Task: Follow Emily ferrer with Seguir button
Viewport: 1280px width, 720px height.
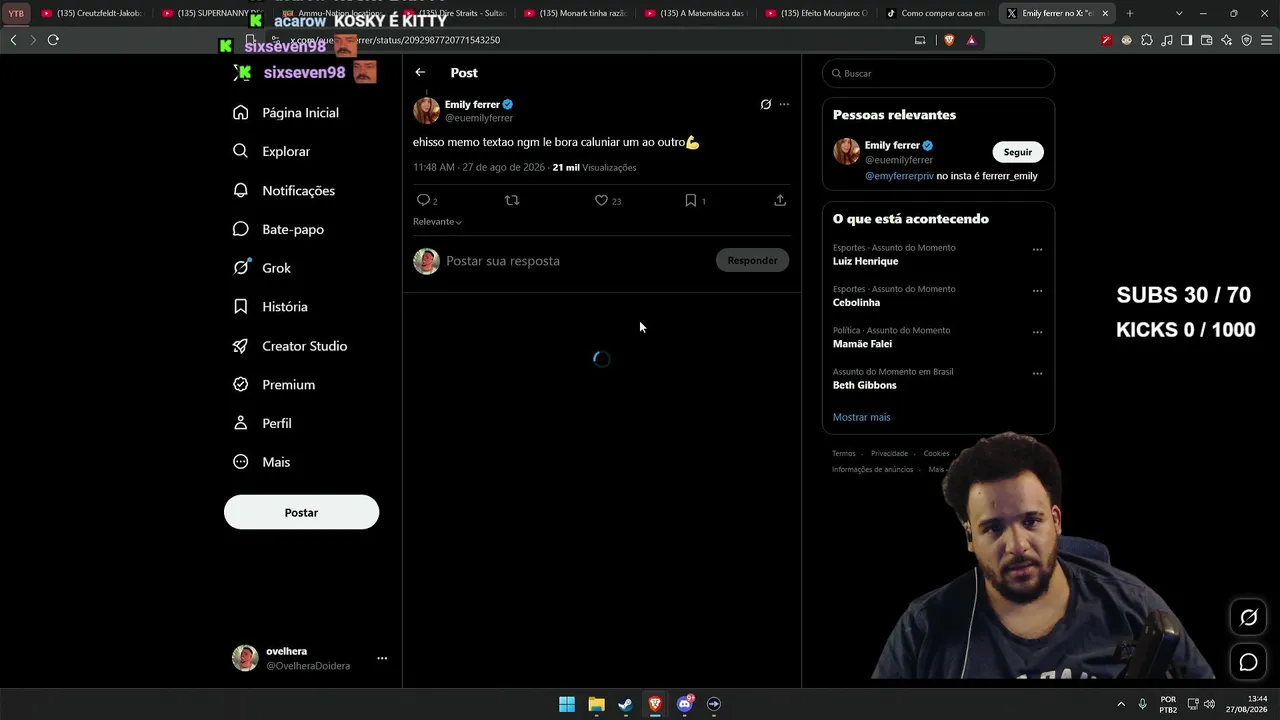Action: click(1018, 152)
